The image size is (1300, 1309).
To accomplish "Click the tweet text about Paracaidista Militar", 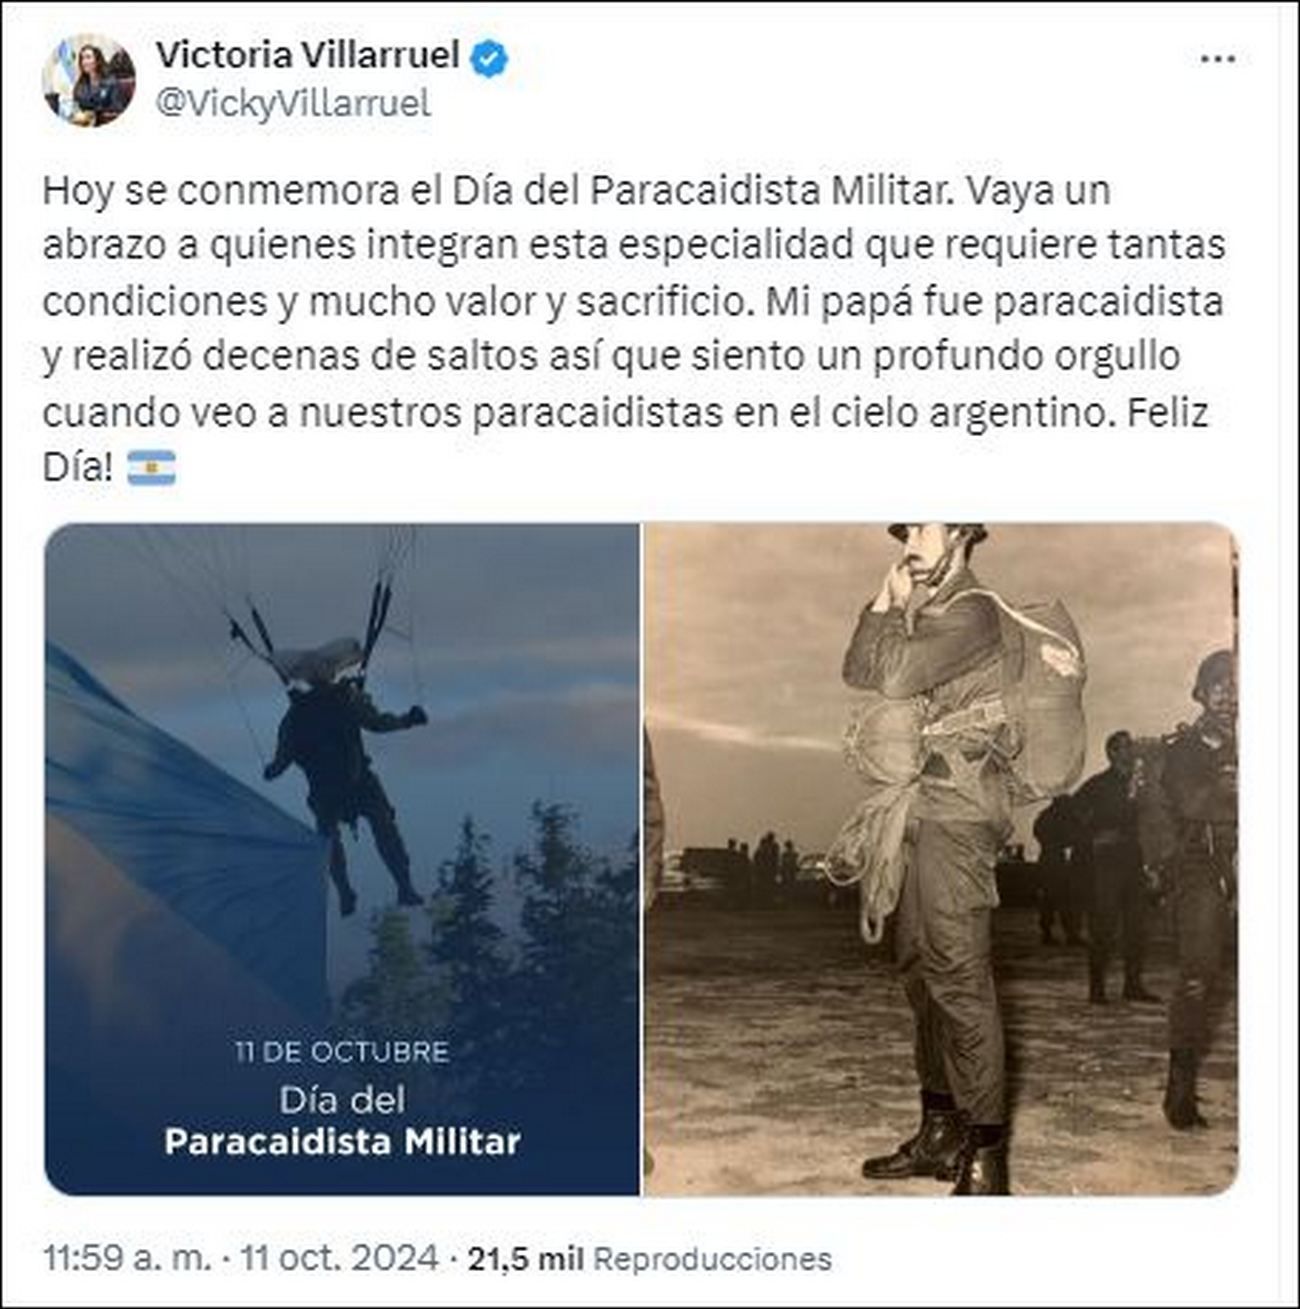I will pos(634,329).
